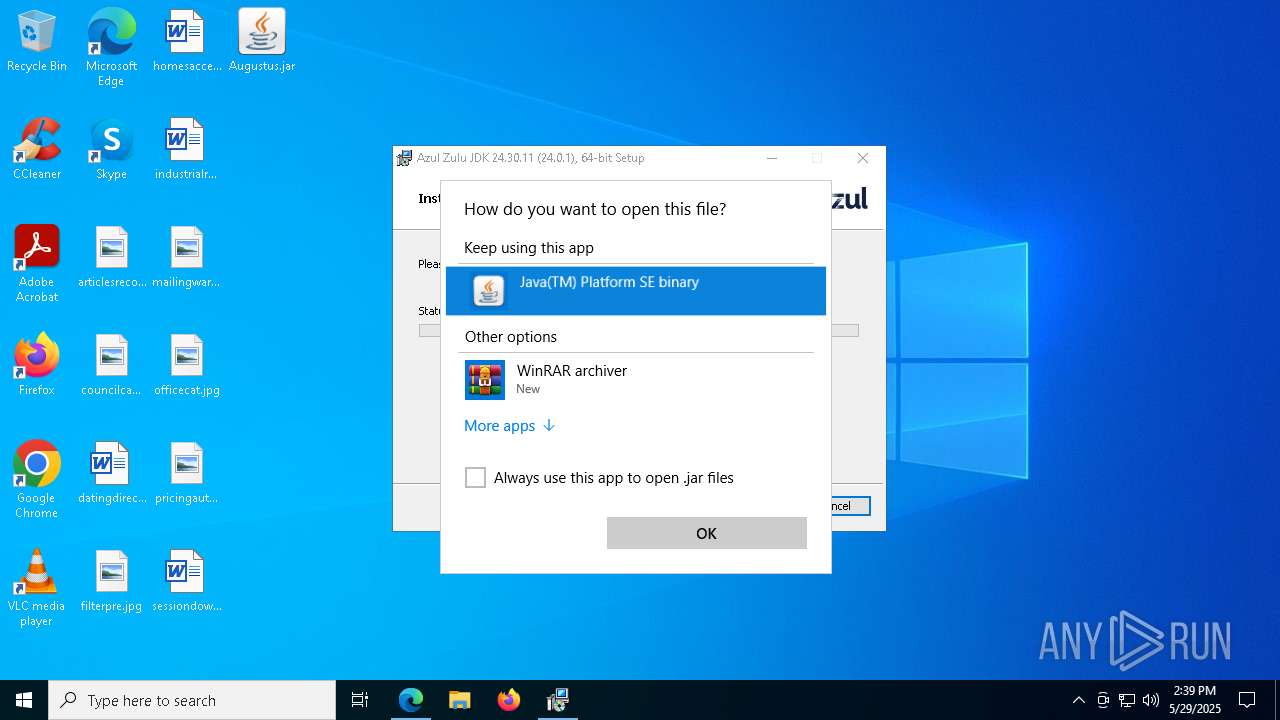Viewport: 1280px width, 720px height.
Task: Click Cancel in Azul Zulu setup
Action: 851,506
